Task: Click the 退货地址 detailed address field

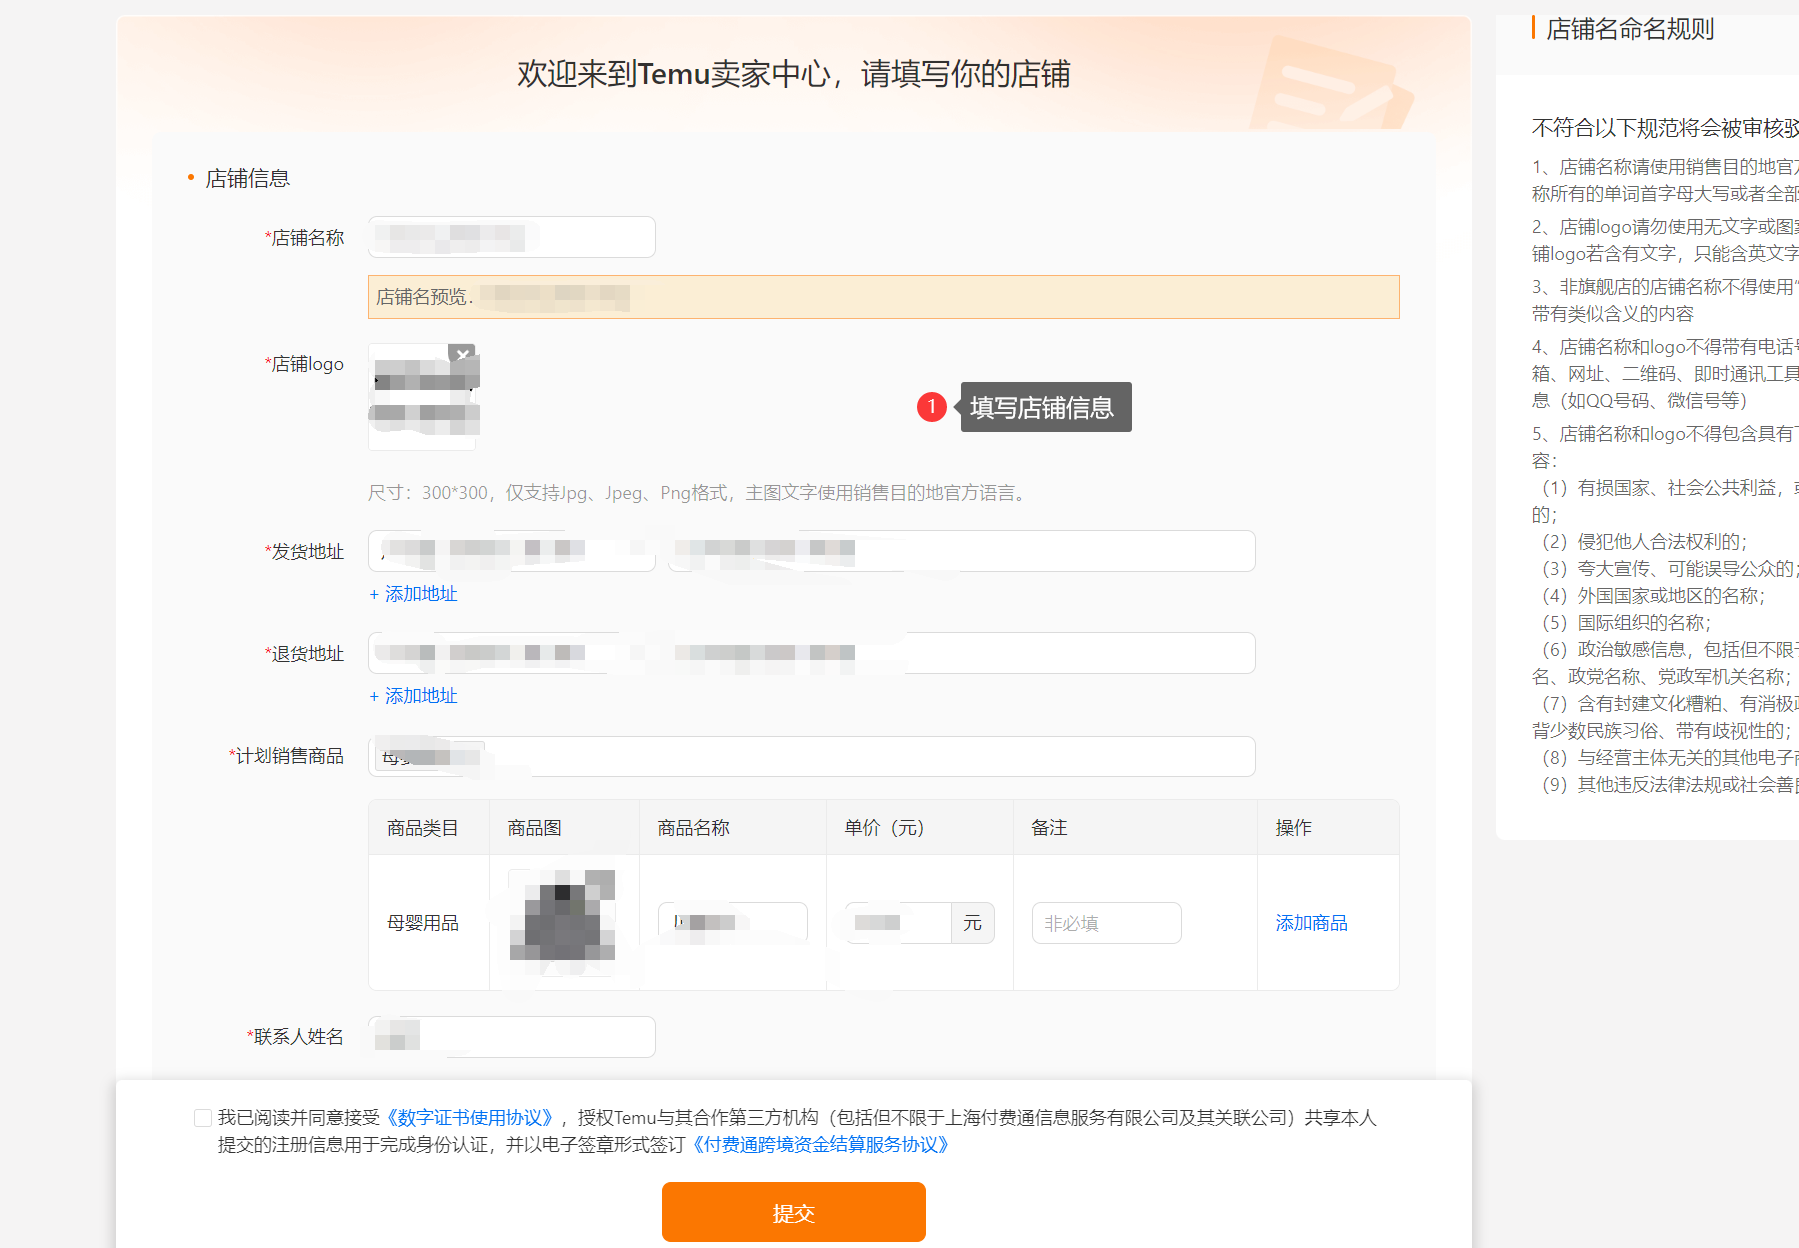Action: point(961,653)
